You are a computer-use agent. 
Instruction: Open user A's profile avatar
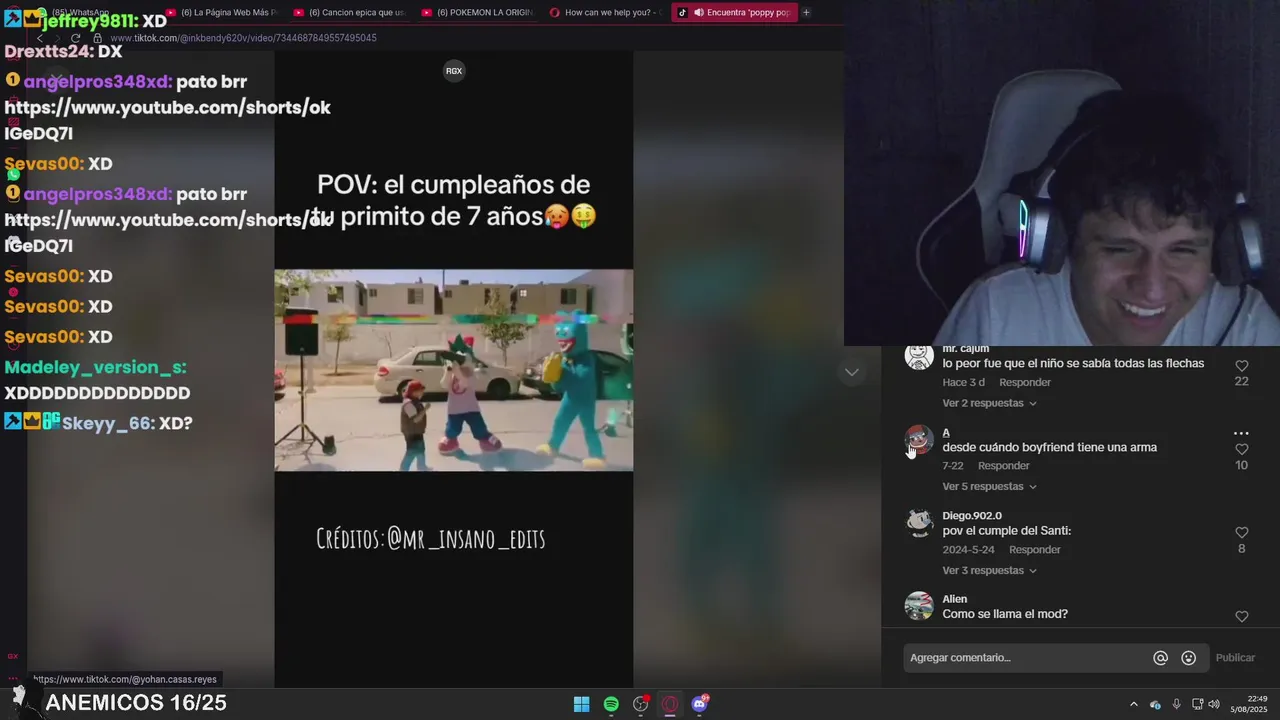coord(919,439)
